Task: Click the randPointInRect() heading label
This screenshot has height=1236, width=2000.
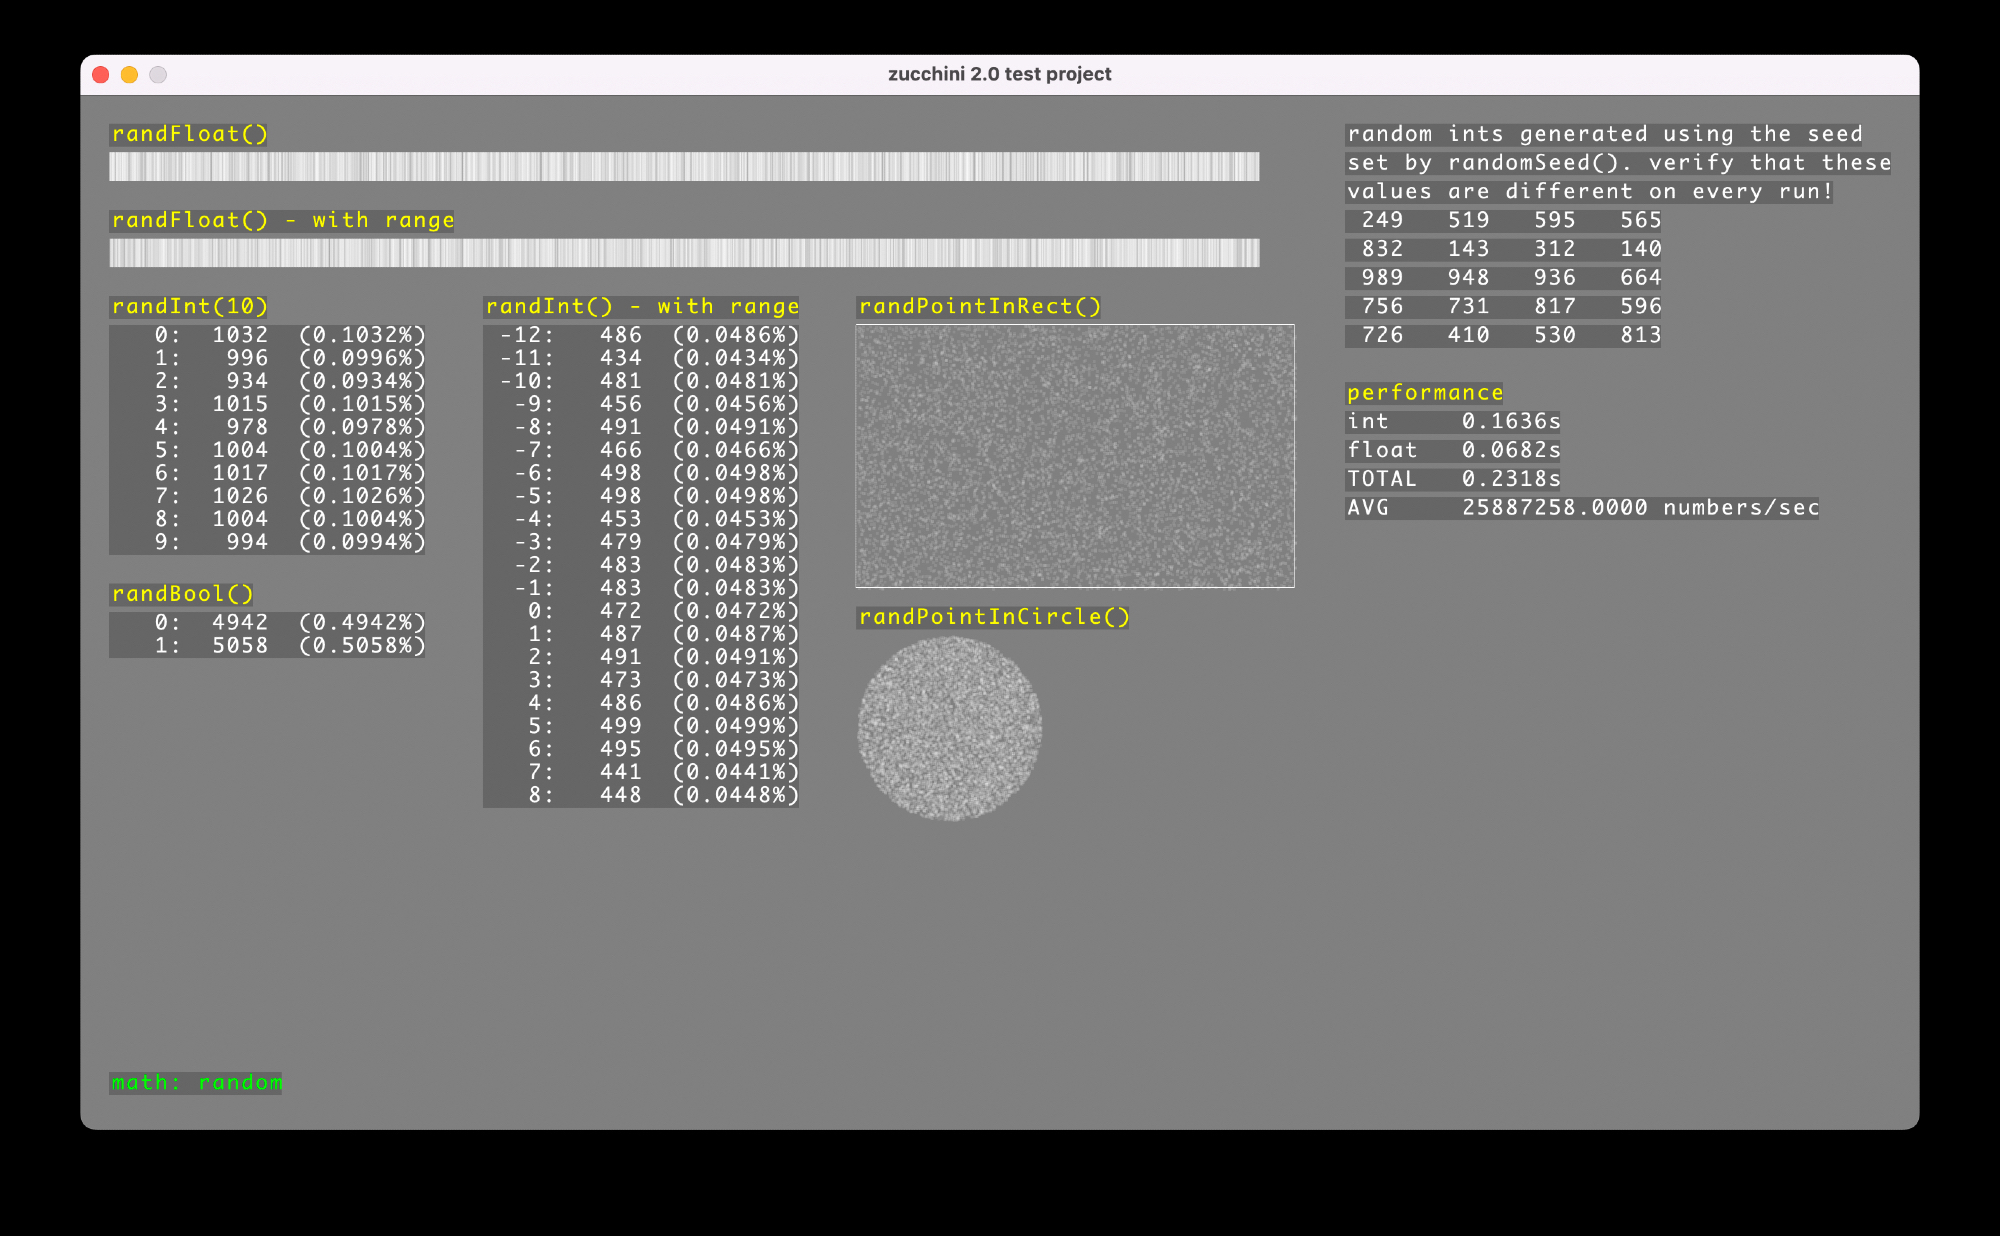Action: click(x=979, y=306)
